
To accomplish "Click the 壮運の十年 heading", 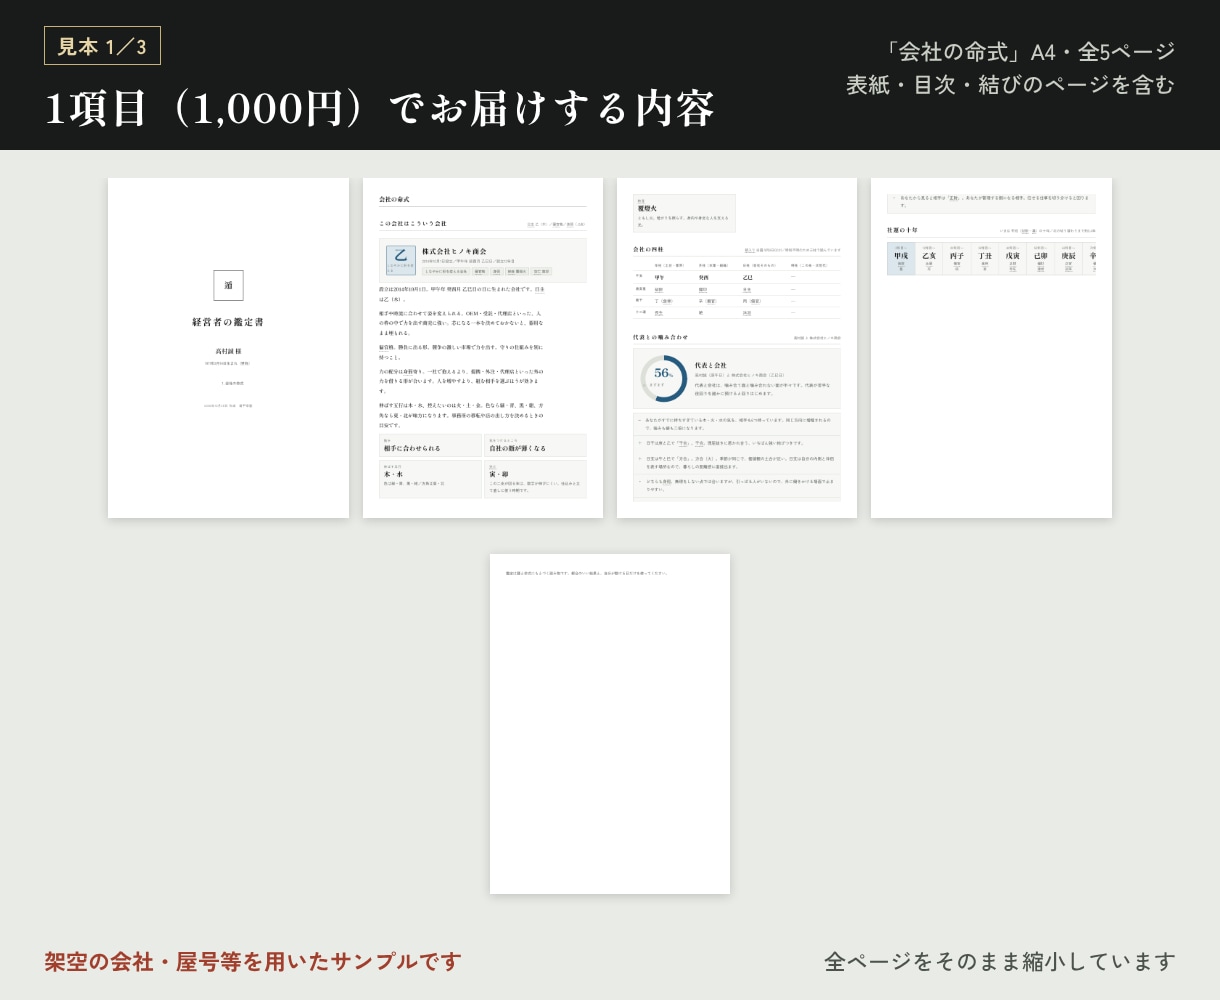I will tap(902, 230).
